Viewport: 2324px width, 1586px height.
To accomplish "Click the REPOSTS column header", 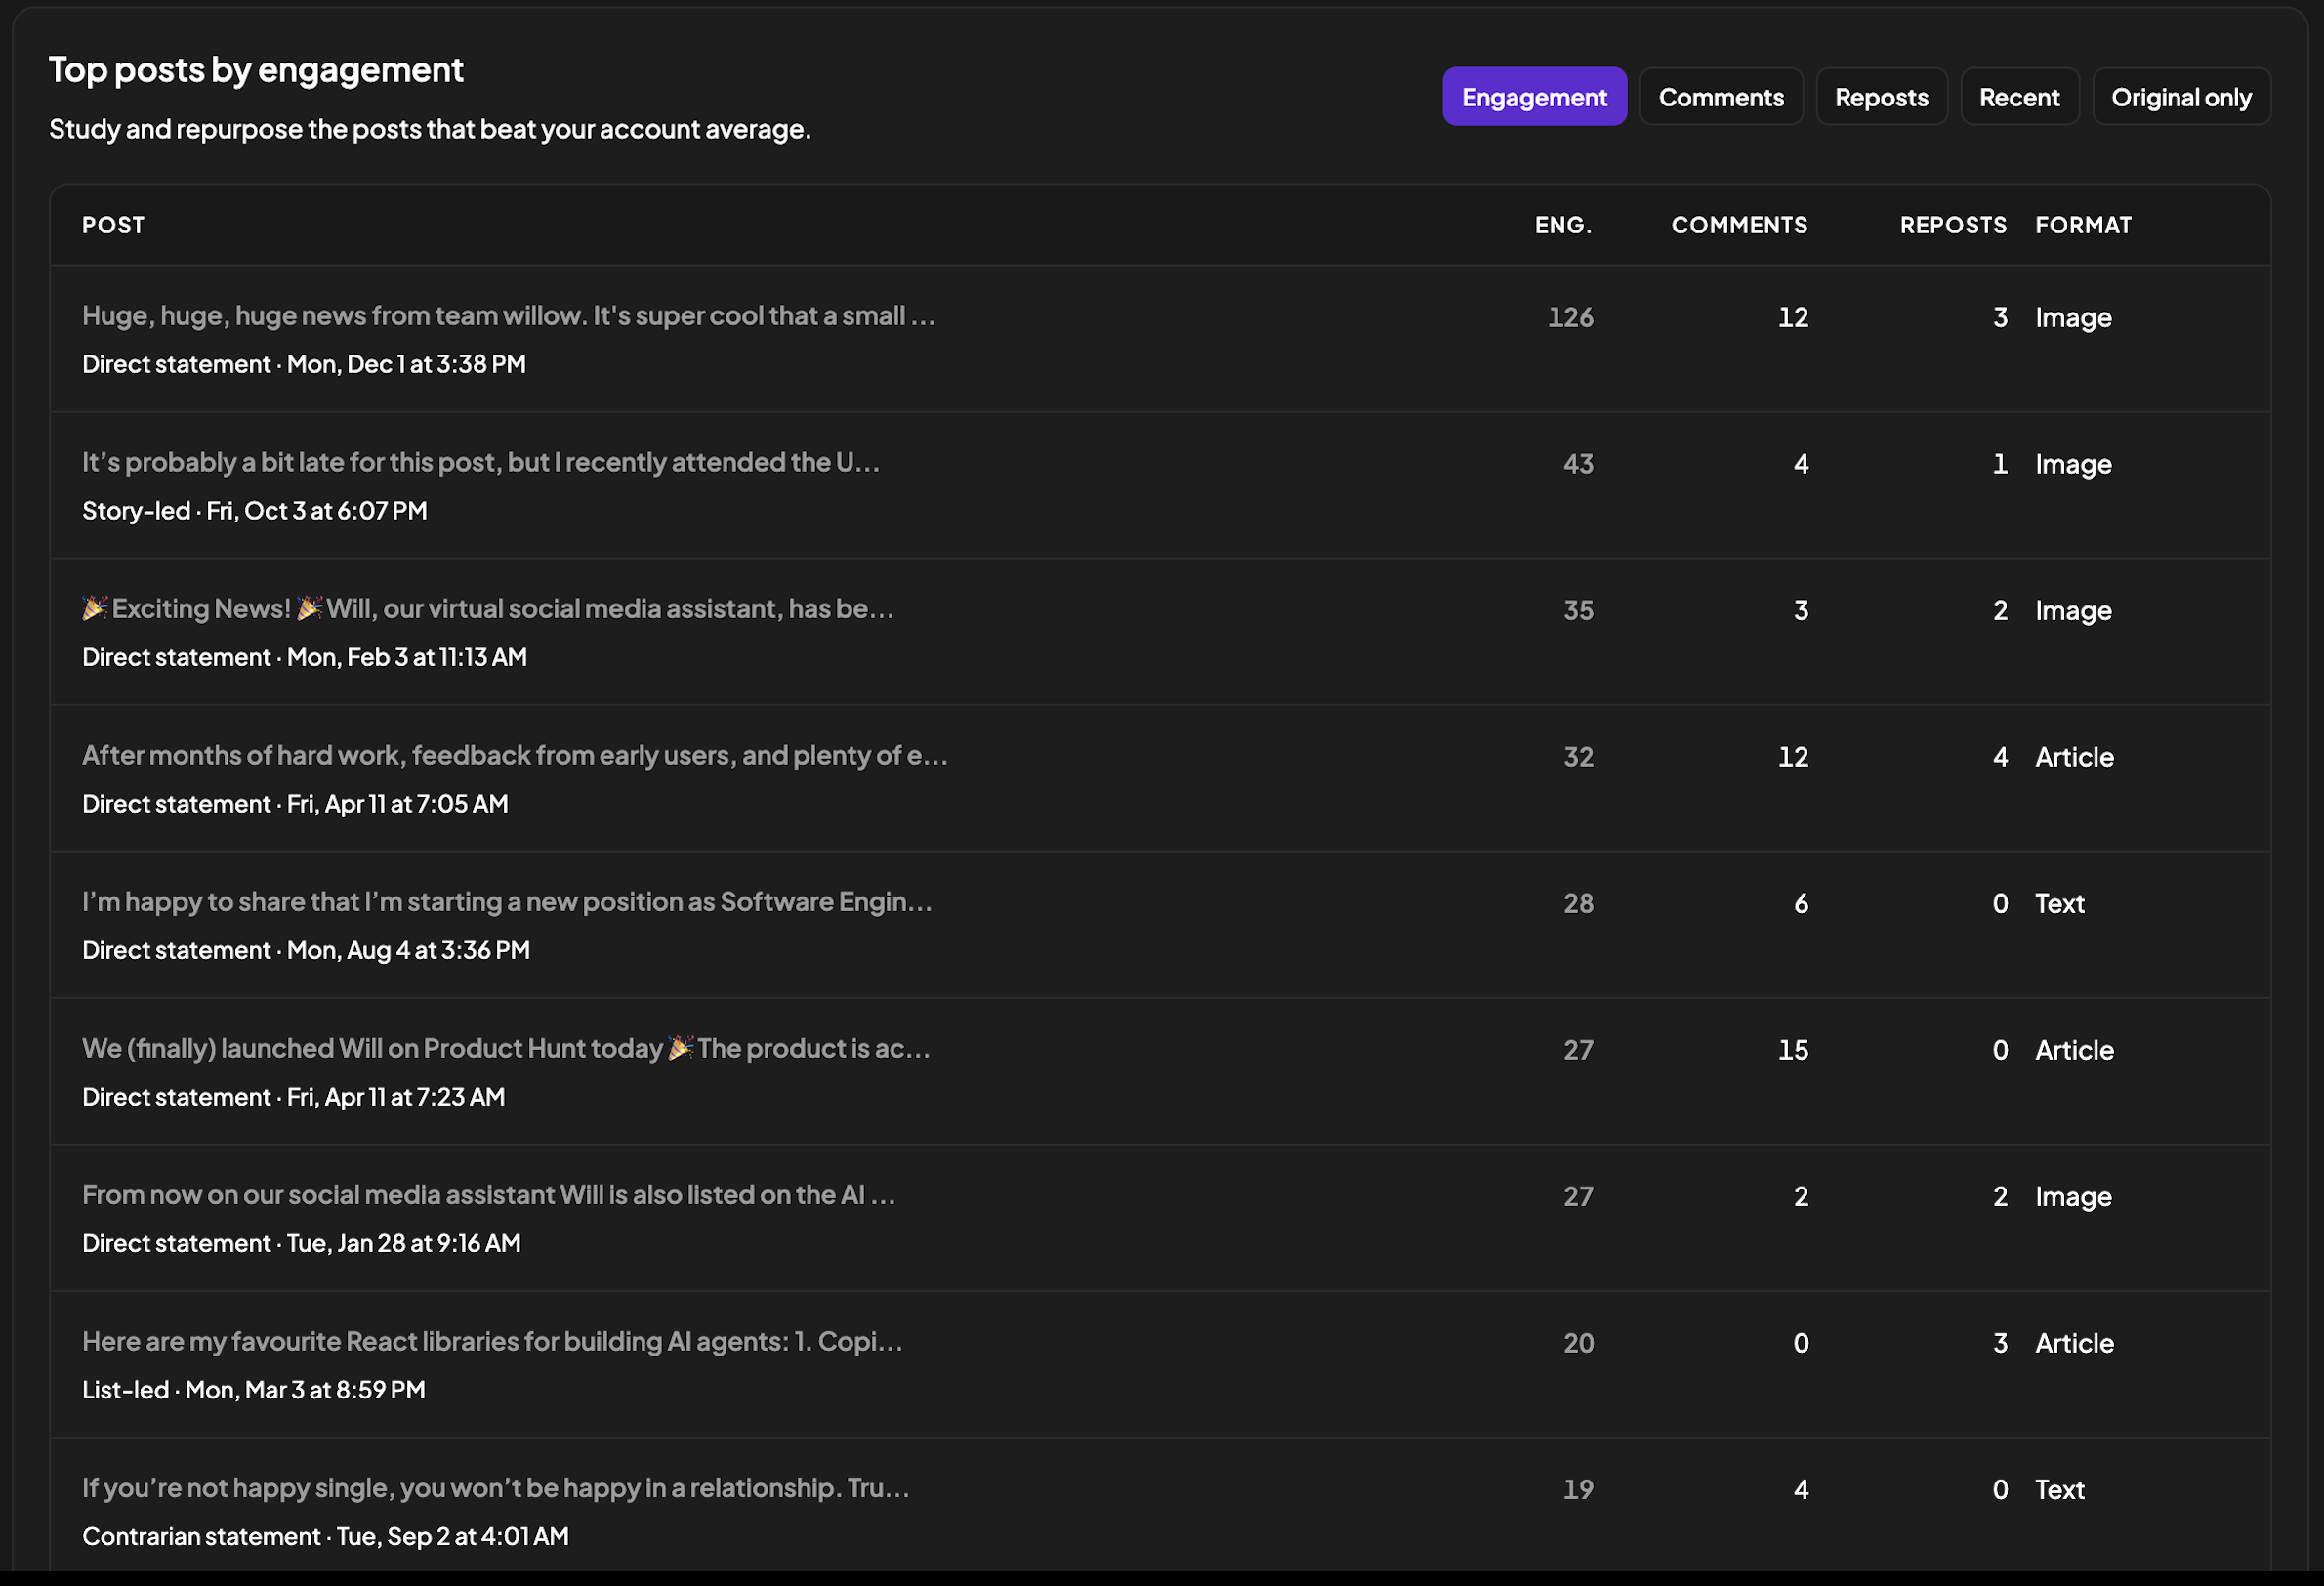I will coord(1953,225).
